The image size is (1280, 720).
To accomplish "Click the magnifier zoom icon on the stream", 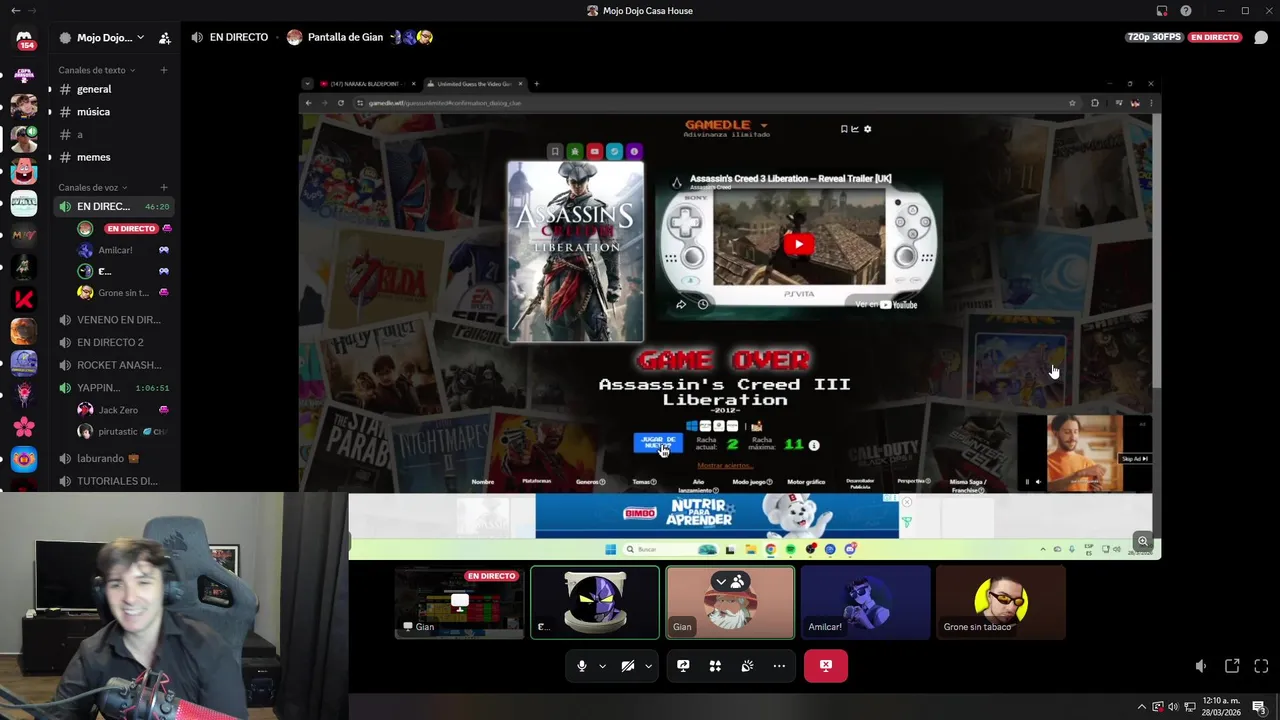I will point(1142,541).
